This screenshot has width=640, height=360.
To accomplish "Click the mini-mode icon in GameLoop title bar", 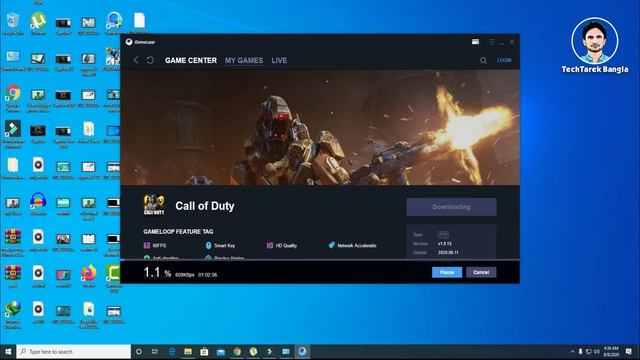I will click(x=476, y=42).
